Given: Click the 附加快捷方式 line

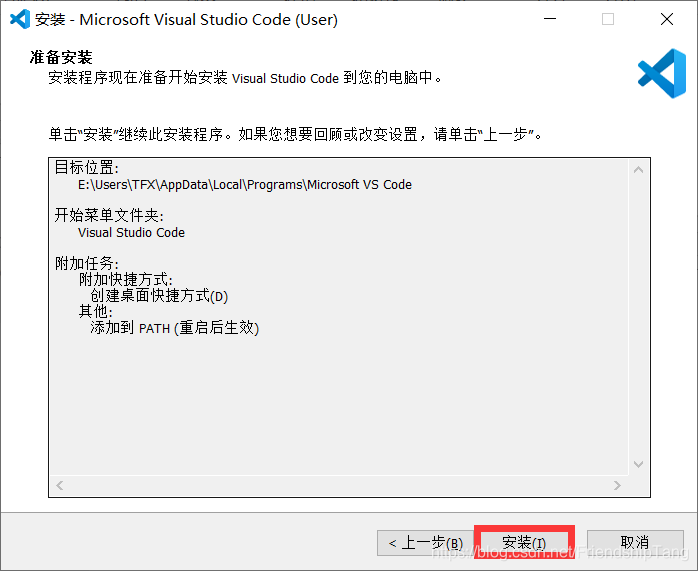Looking at the screenshot, I should click(126, 279).
